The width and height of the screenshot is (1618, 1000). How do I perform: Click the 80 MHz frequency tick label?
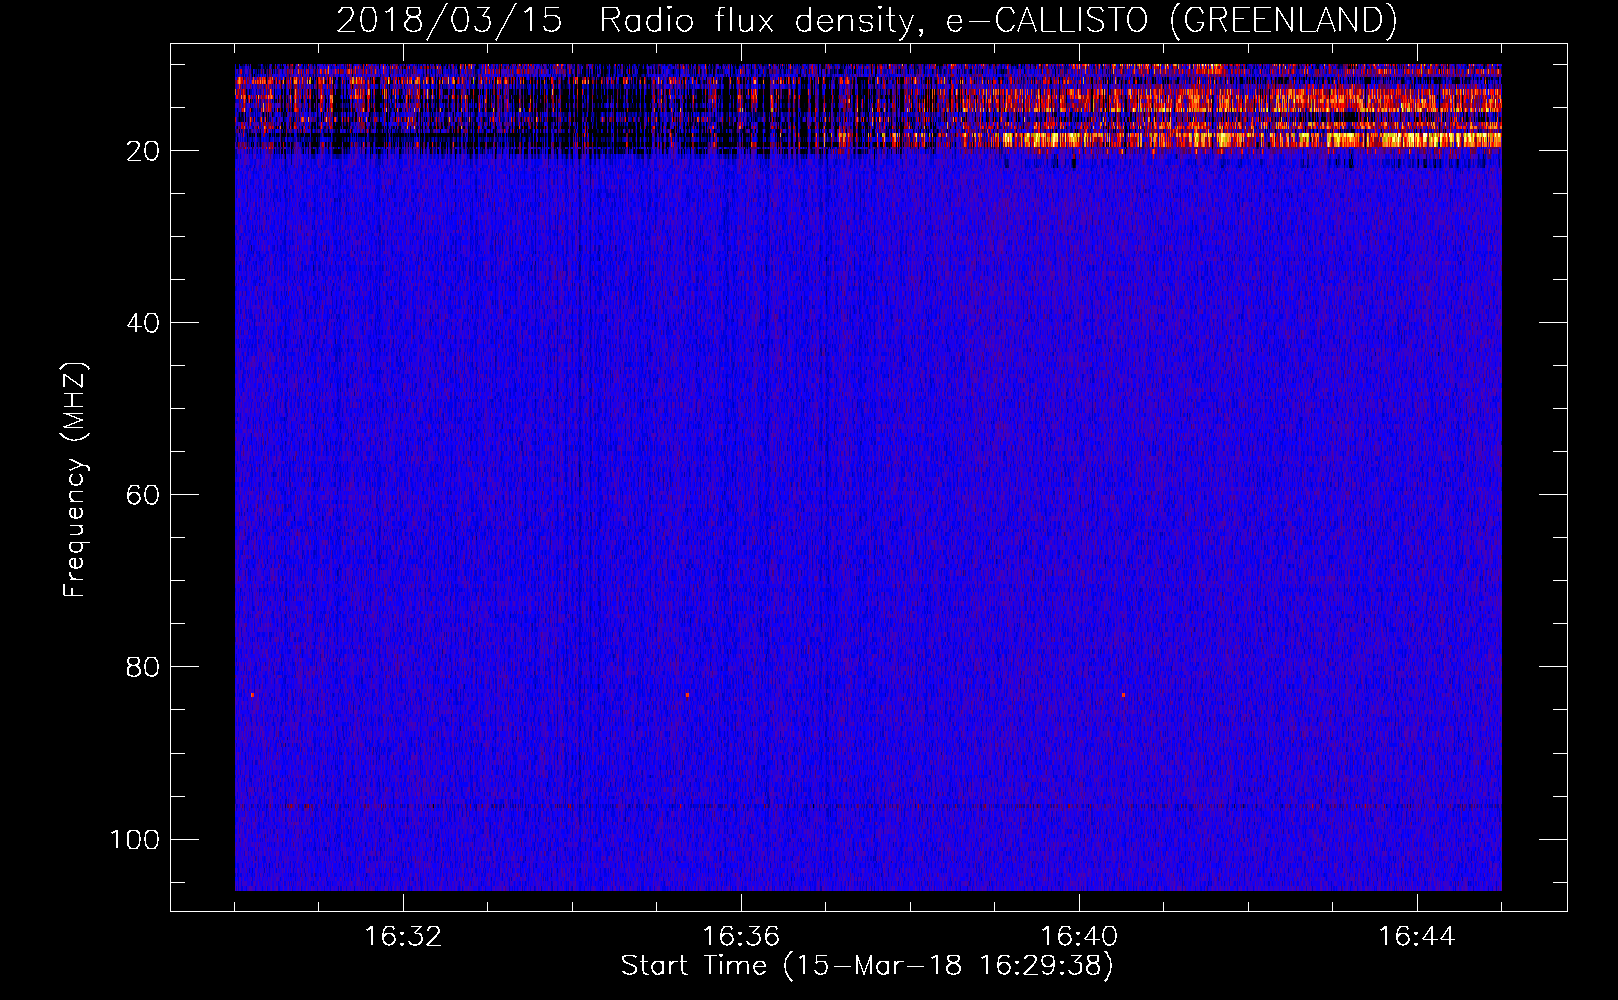143,667
